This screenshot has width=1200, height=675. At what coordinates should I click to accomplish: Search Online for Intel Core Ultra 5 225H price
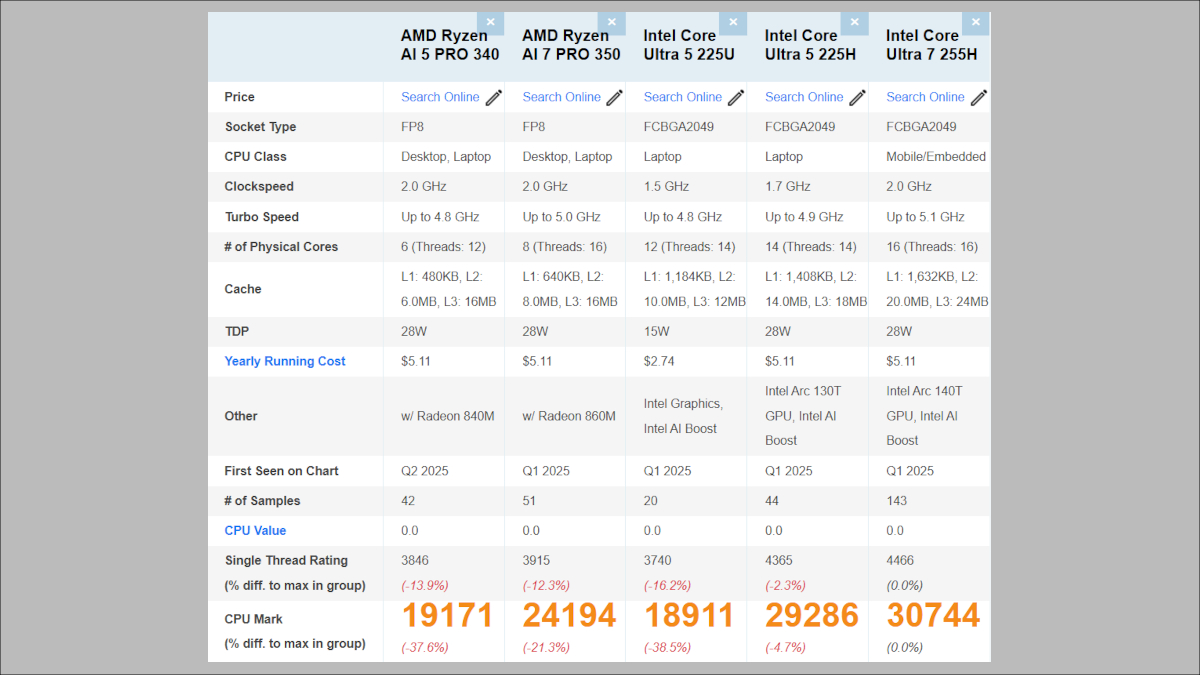point(802,97)
